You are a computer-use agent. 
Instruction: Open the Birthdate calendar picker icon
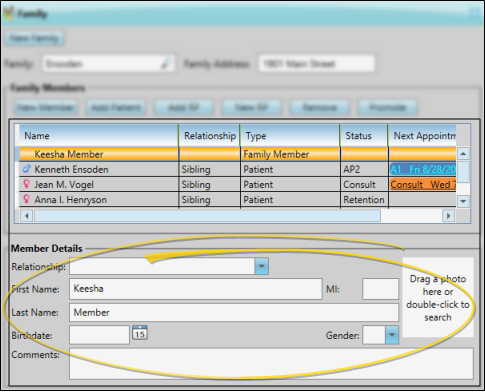pyautogui.click(x=140, y=333)
